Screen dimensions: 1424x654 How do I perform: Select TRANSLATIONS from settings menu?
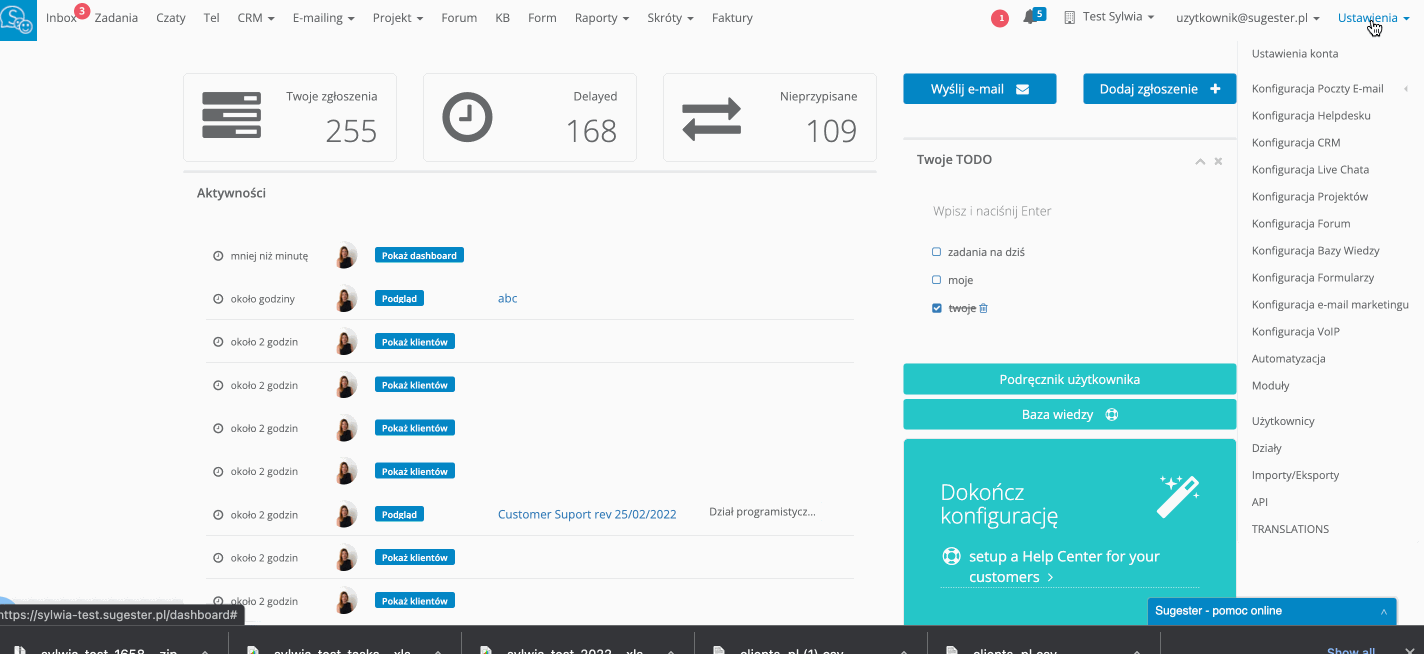click(1290, 530)
